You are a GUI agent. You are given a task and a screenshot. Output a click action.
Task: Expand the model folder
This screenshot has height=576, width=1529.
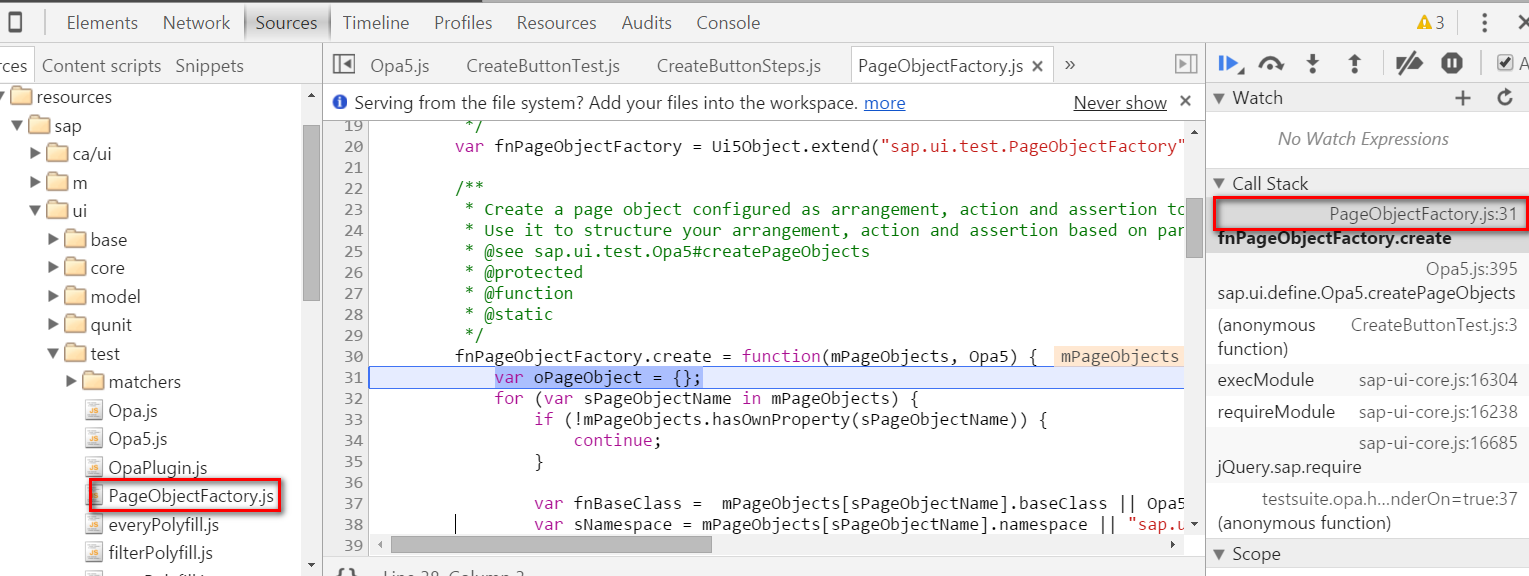coord(53,296)
